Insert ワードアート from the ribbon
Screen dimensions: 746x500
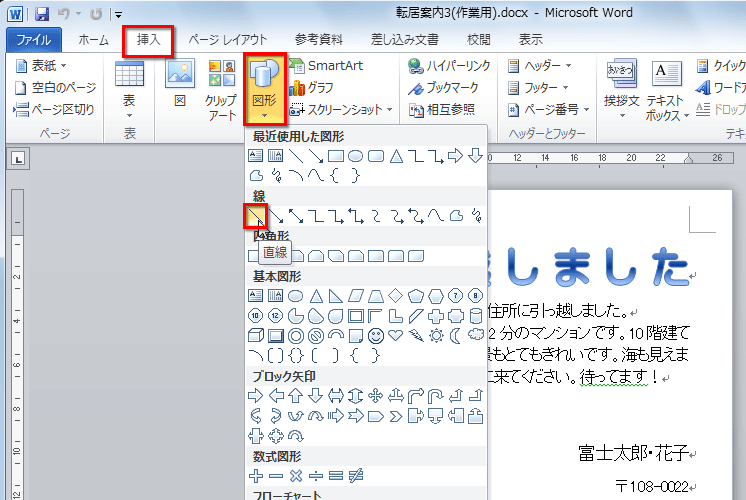pos(720,88)
